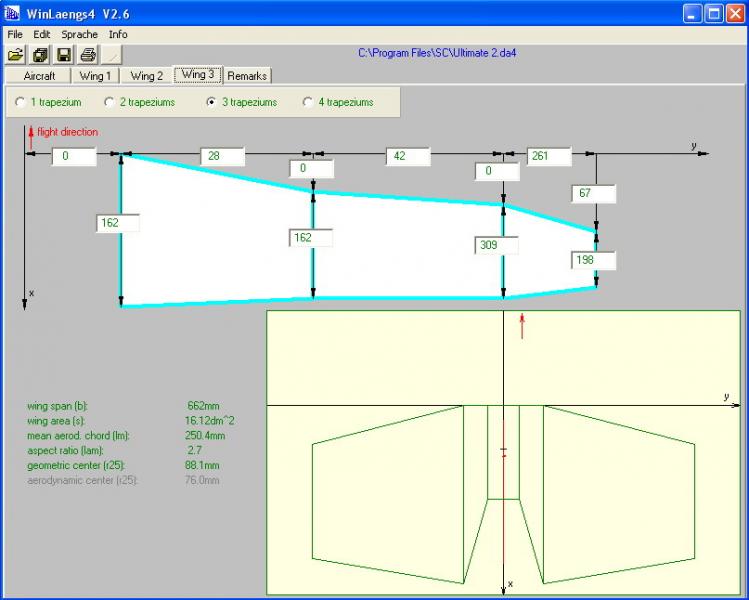Click the WinLaengs4 title bar app icon
This screenshot has height=600, width=749.
[13, 13]
